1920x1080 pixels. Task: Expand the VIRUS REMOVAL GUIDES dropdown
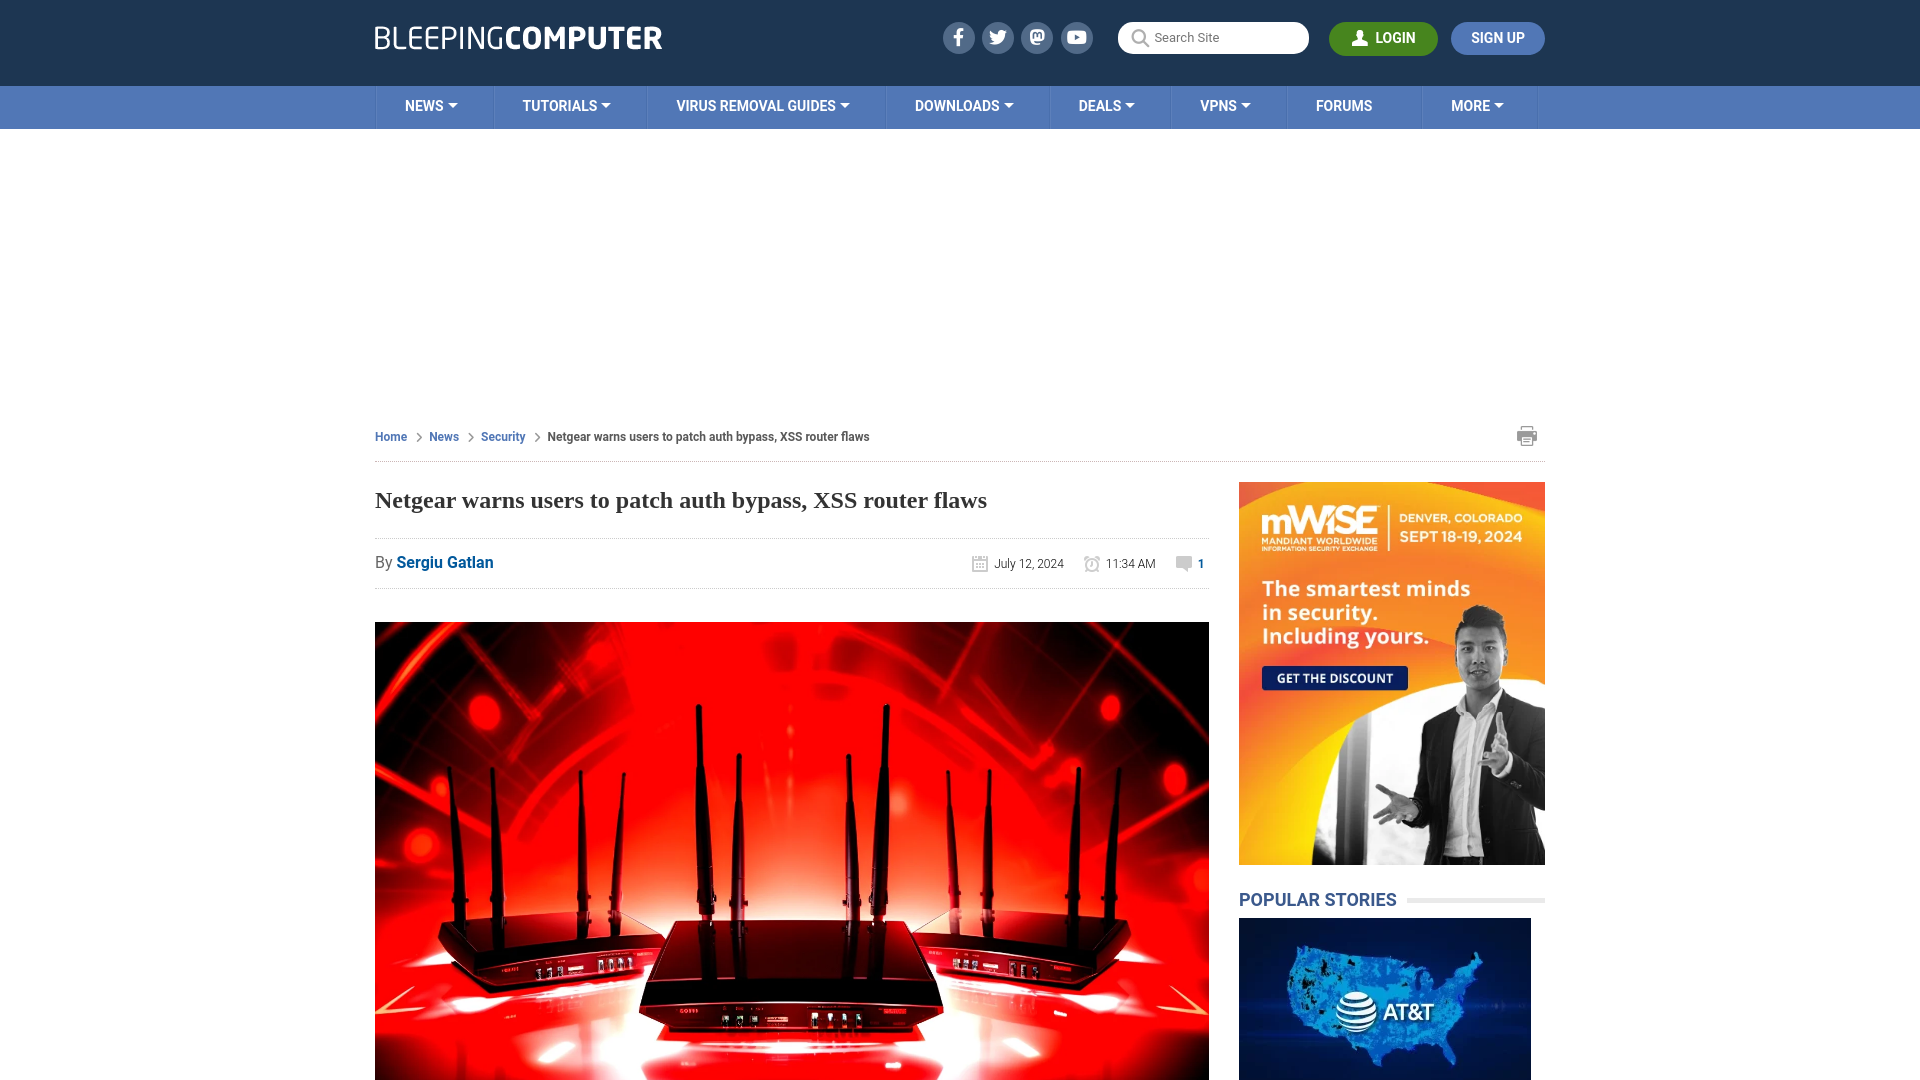pyautogui.click(x=762, y=105)
